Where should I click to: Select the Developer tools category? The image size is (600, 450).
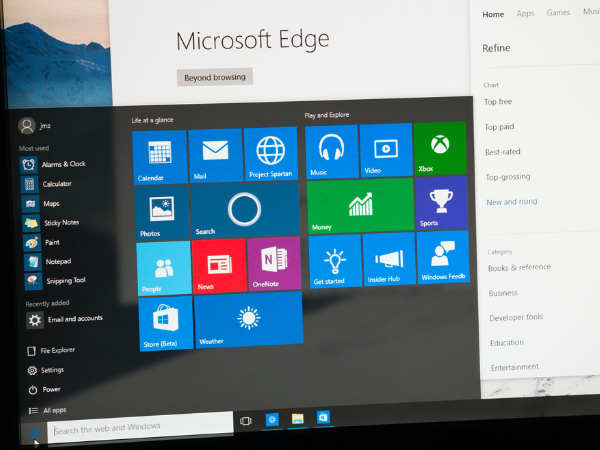click(x=516, y=317)
